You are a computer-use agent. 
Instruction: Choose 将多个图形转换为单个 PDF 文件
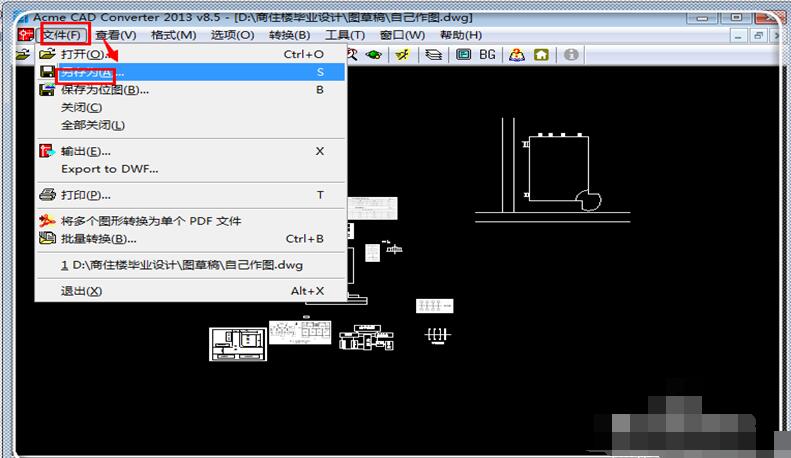[x=191, y=221]
